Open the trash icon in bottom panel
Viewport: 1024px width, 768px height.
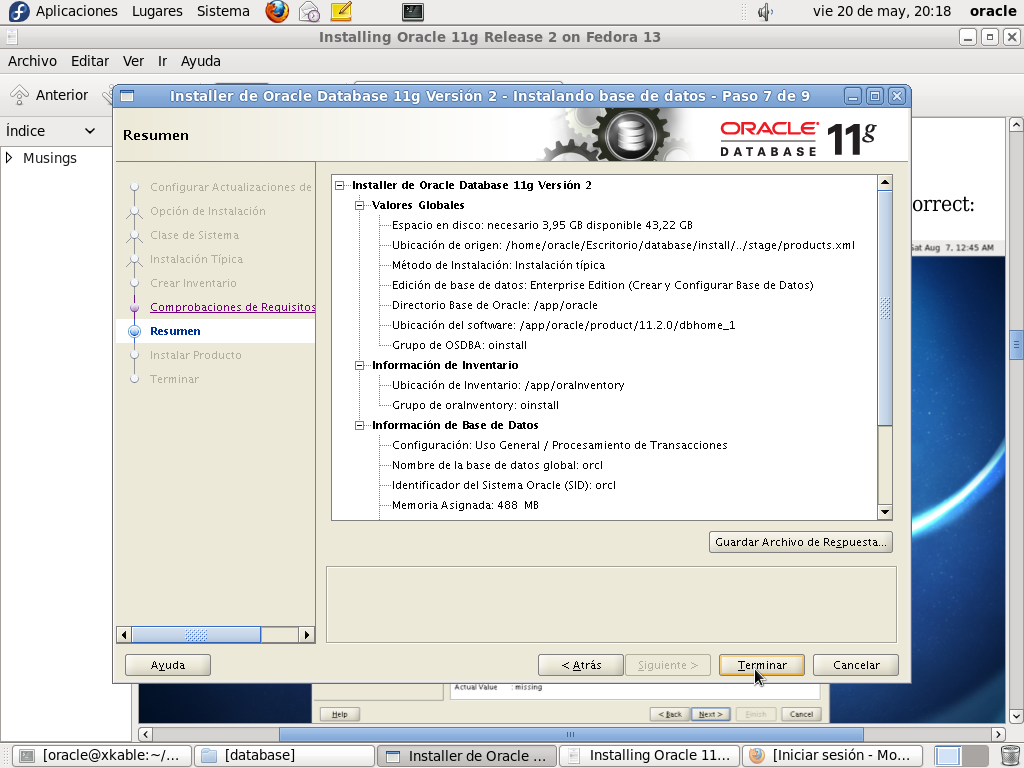point(1010,756)
